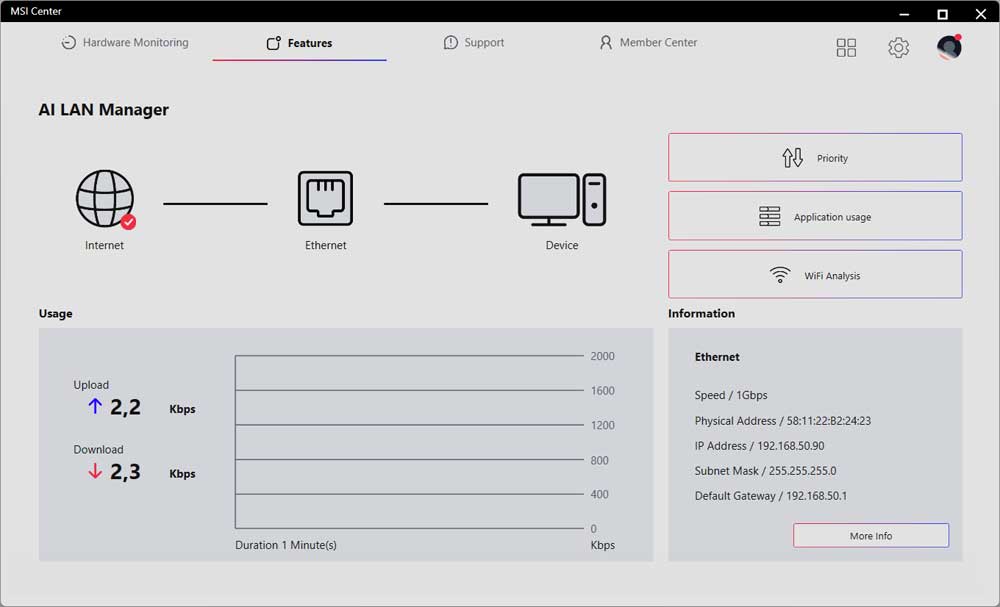The image size is (1000, 607).
Task: Go to Member Center tab
Action: tap(648, 43)
